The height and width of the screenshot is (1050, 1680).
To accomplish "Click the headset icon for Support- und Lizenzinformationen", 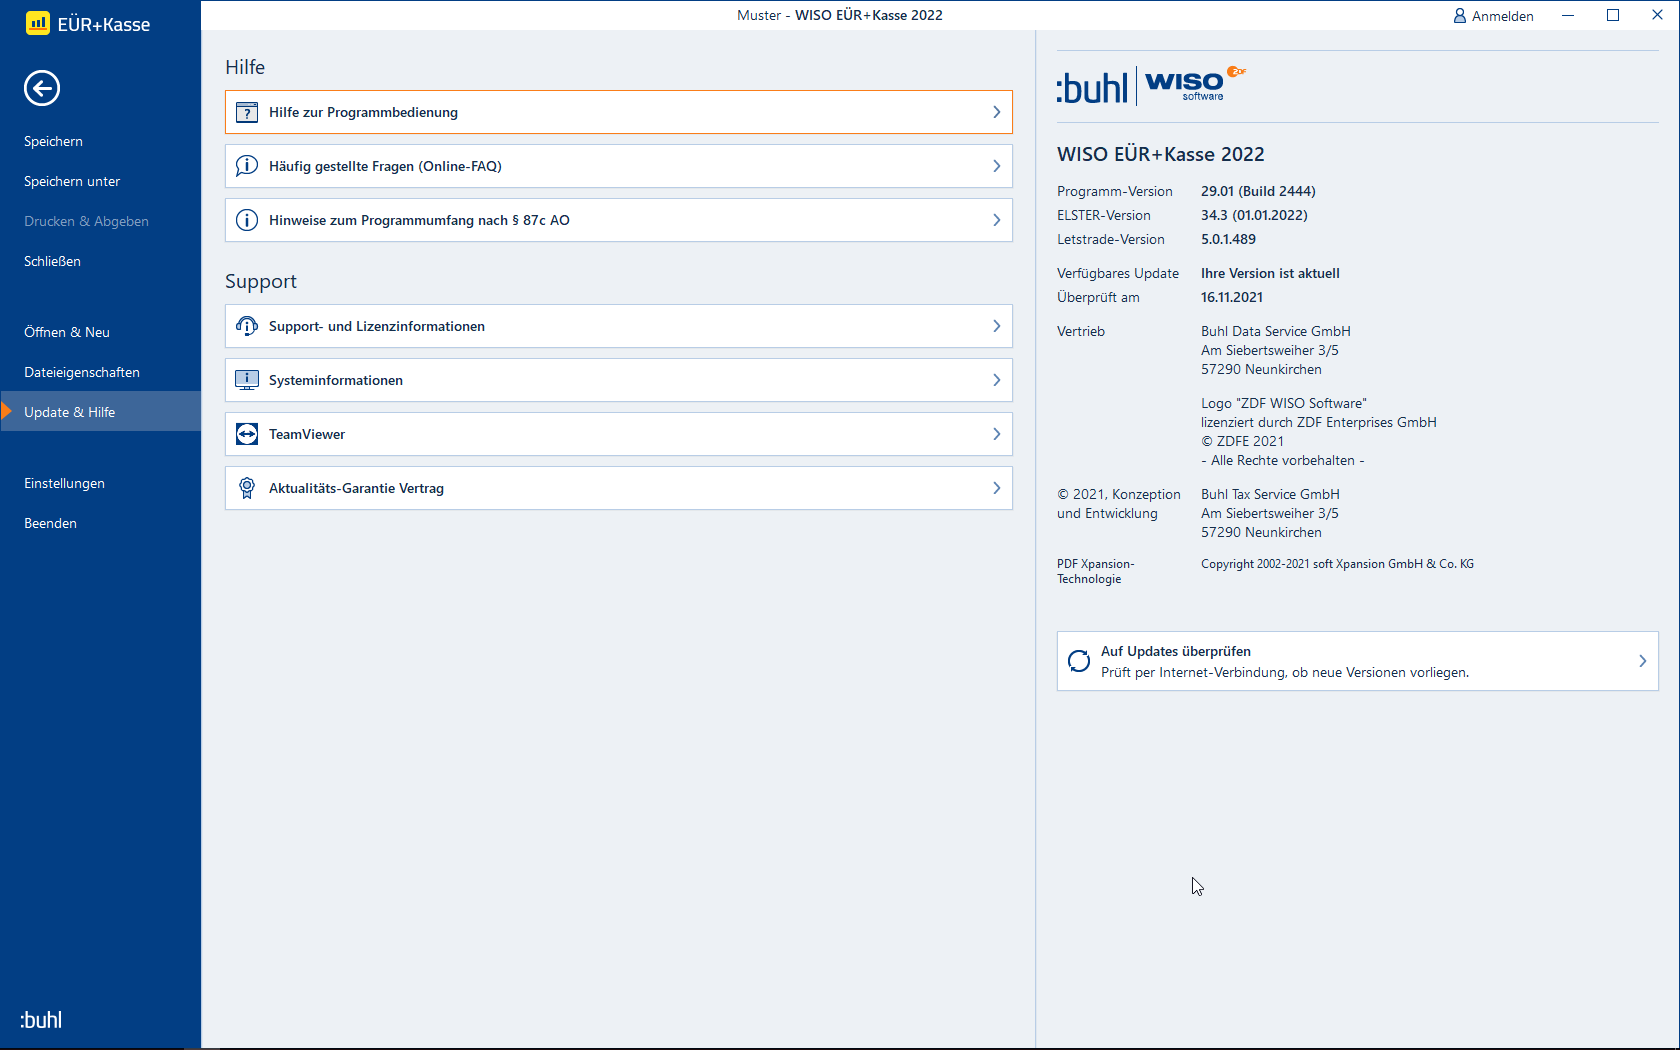I will tap(247, 326).
